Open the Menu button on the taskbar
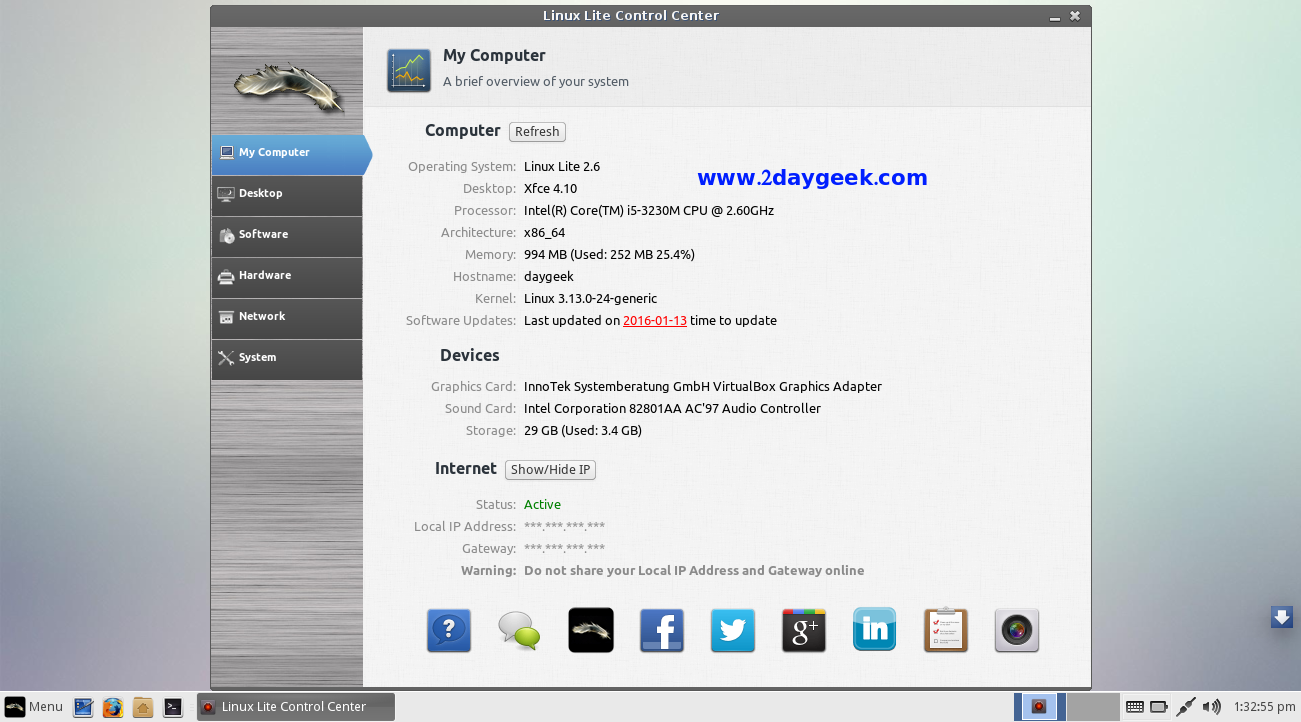 click(x=34, y=707)
